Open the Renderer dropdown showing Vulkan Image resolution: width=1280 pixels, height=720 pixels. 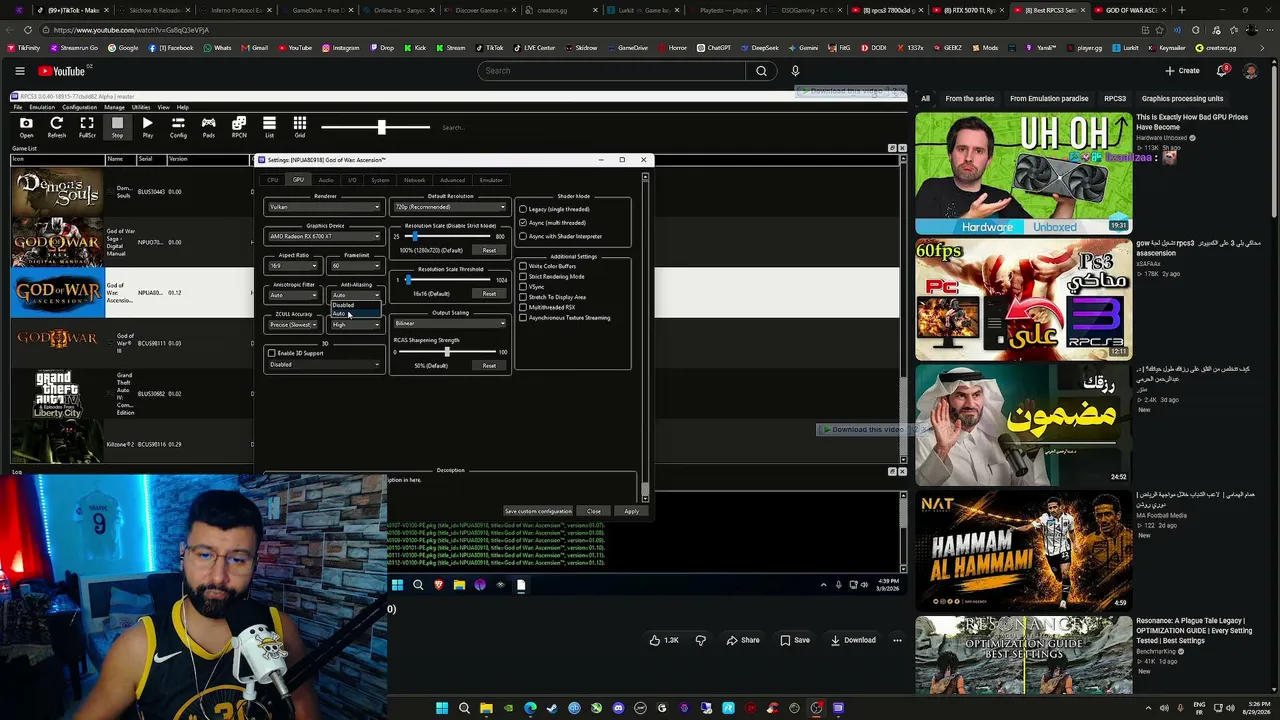click(325, 207)
